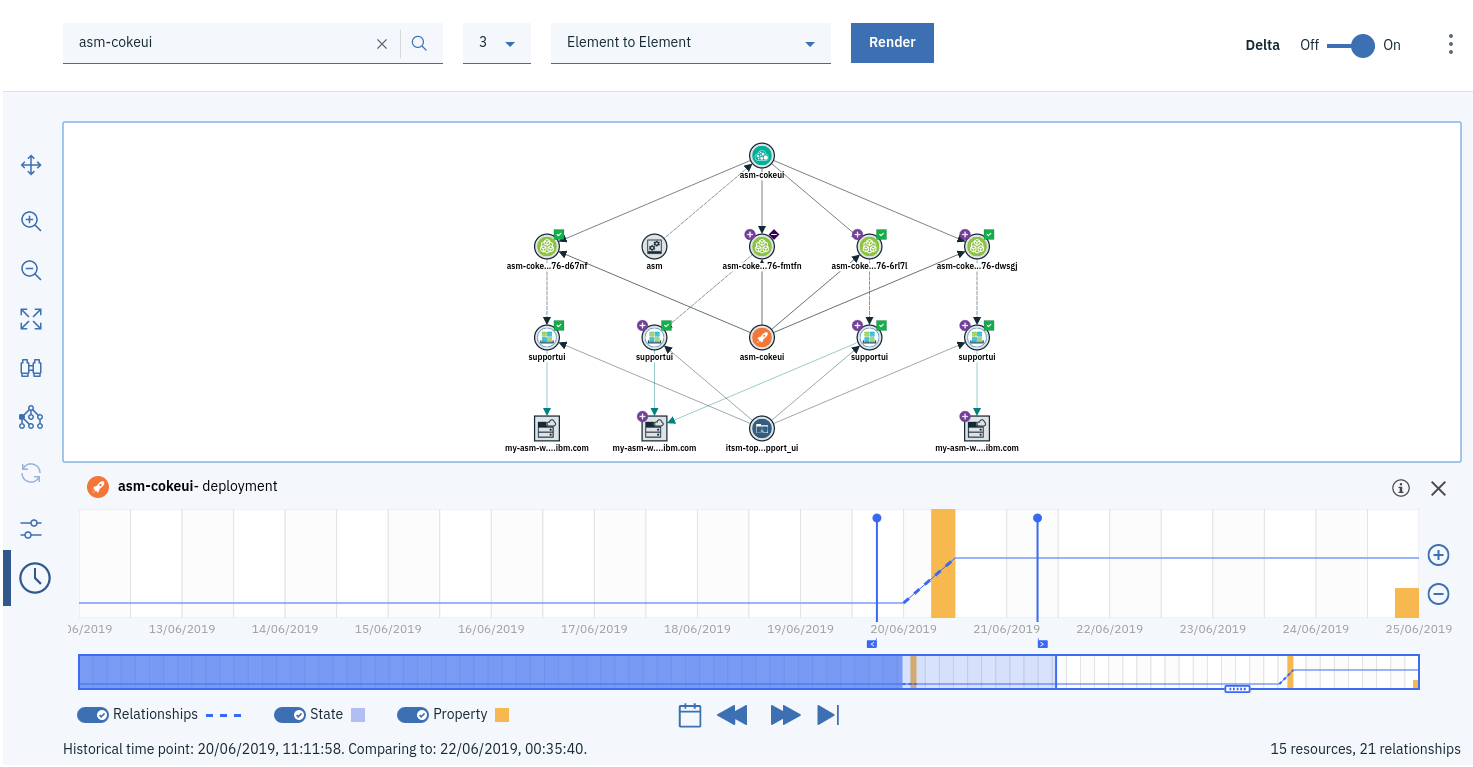This screenshot has width=1473, height=767.
Task: Open timeline information icon
Action: click(x=1401, y=488)
